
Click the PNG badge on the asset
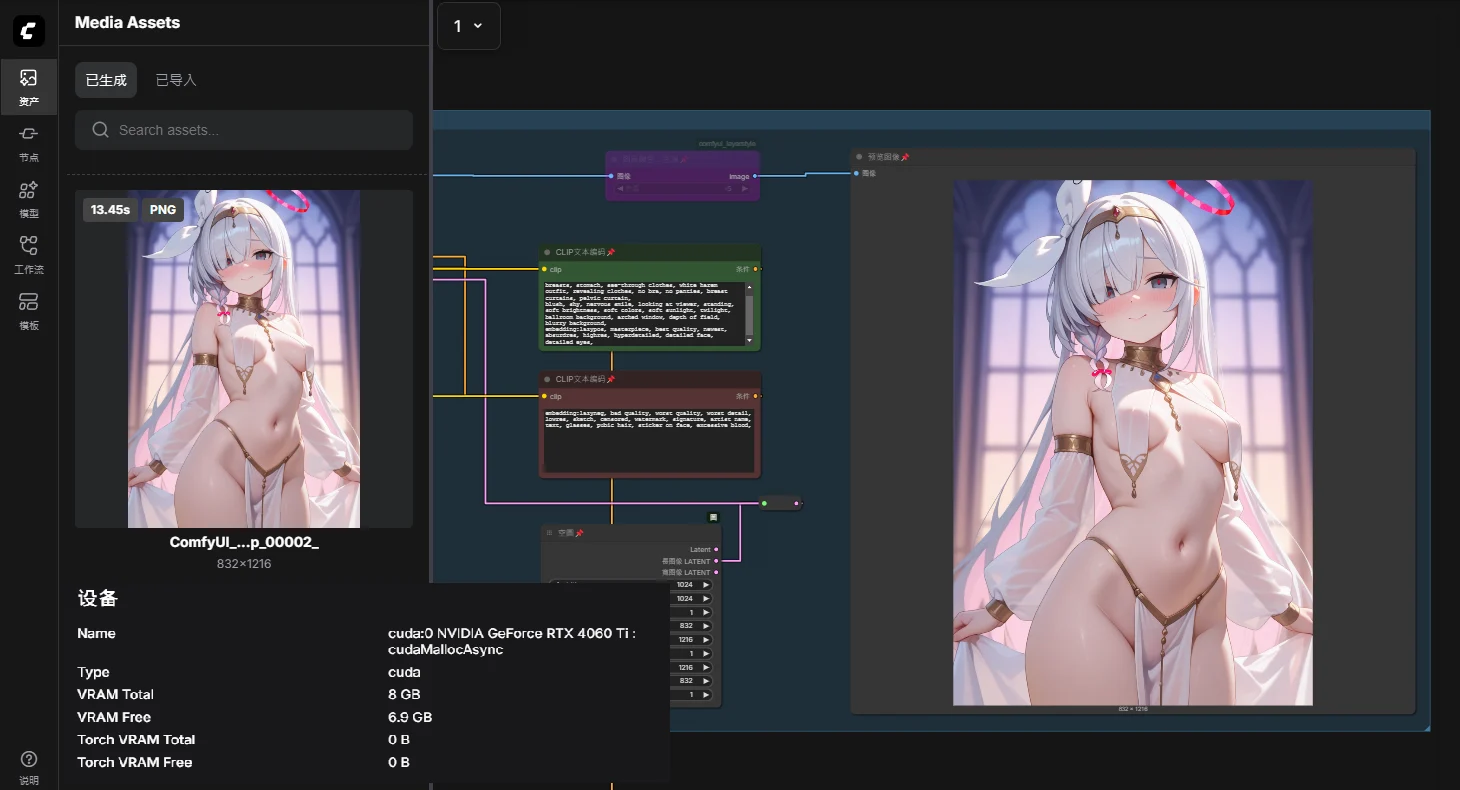pyautogui.click(x=163, y=210)
